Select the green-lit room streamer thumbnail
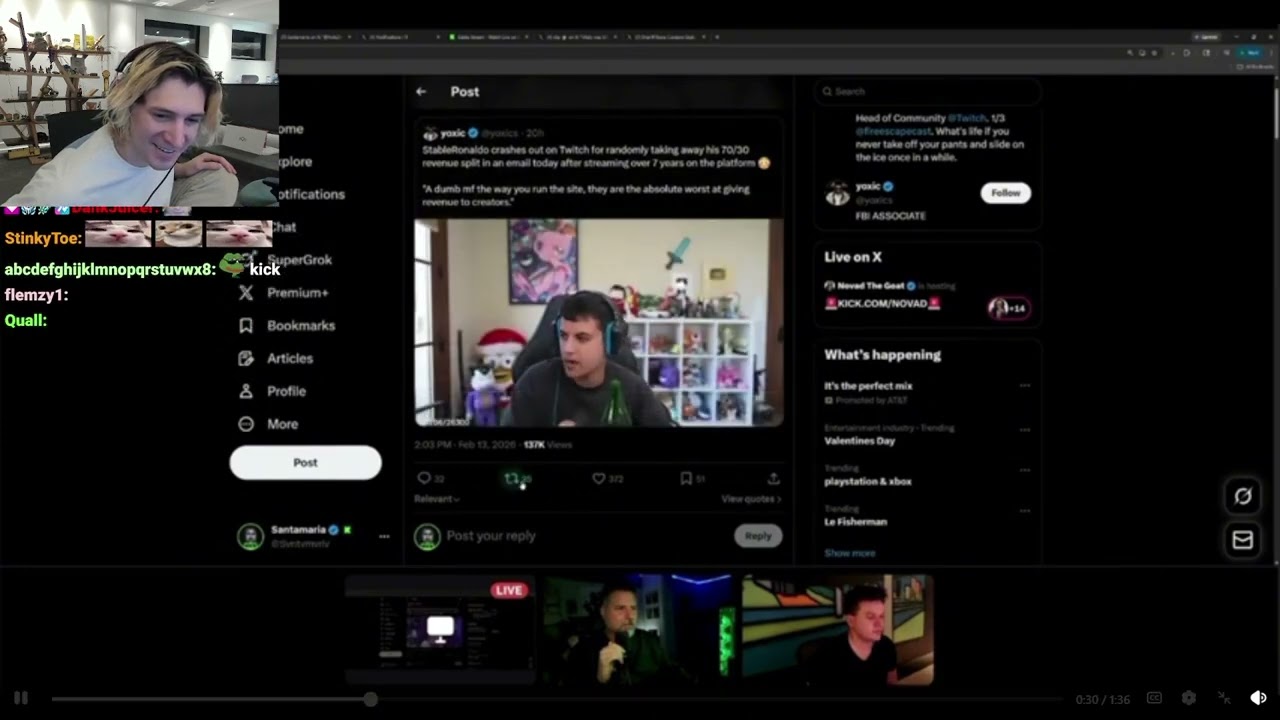1280x720 pixels. point(639,629)
